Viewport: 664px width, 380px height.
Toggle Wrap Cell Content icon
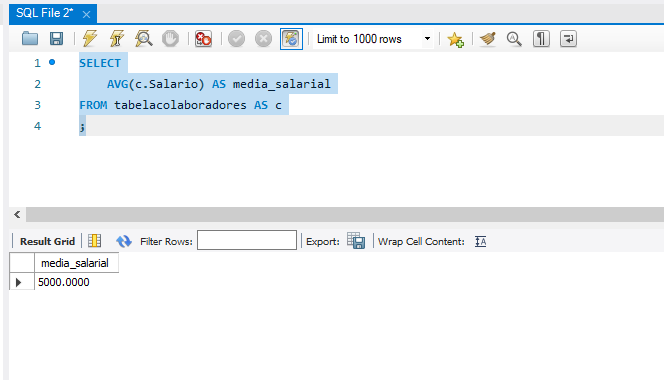481,241
